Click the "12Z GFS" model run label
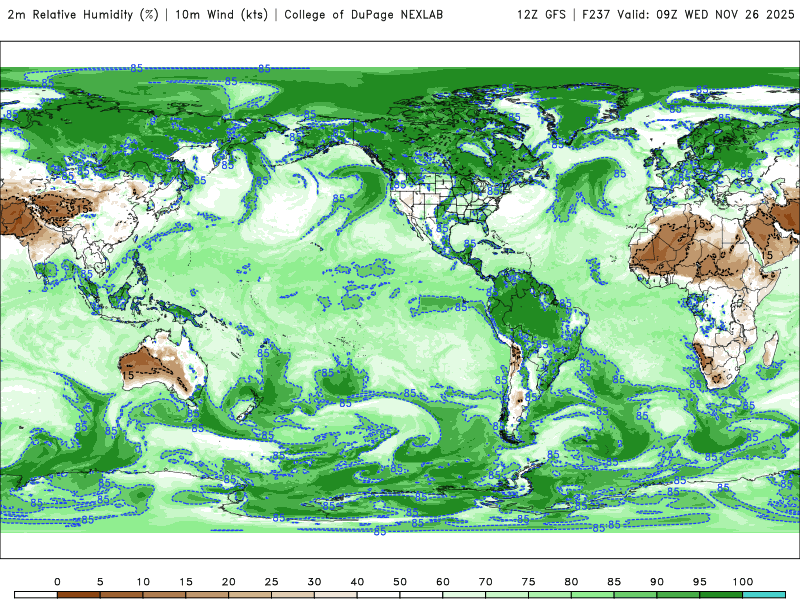Screen dimensions: 800x600 tap(541, 15)
